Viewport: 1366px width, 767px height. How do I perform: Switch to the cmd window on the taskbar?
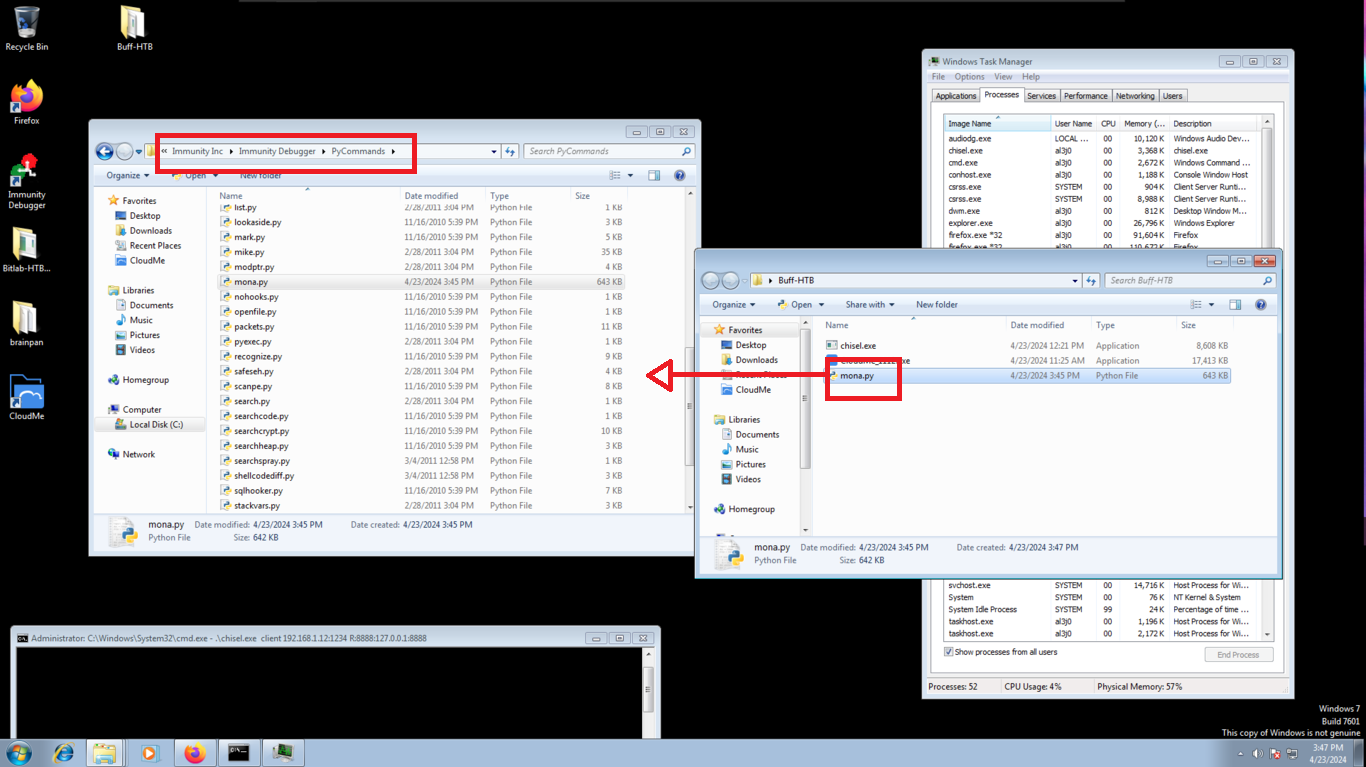click(x=238, y=753)
